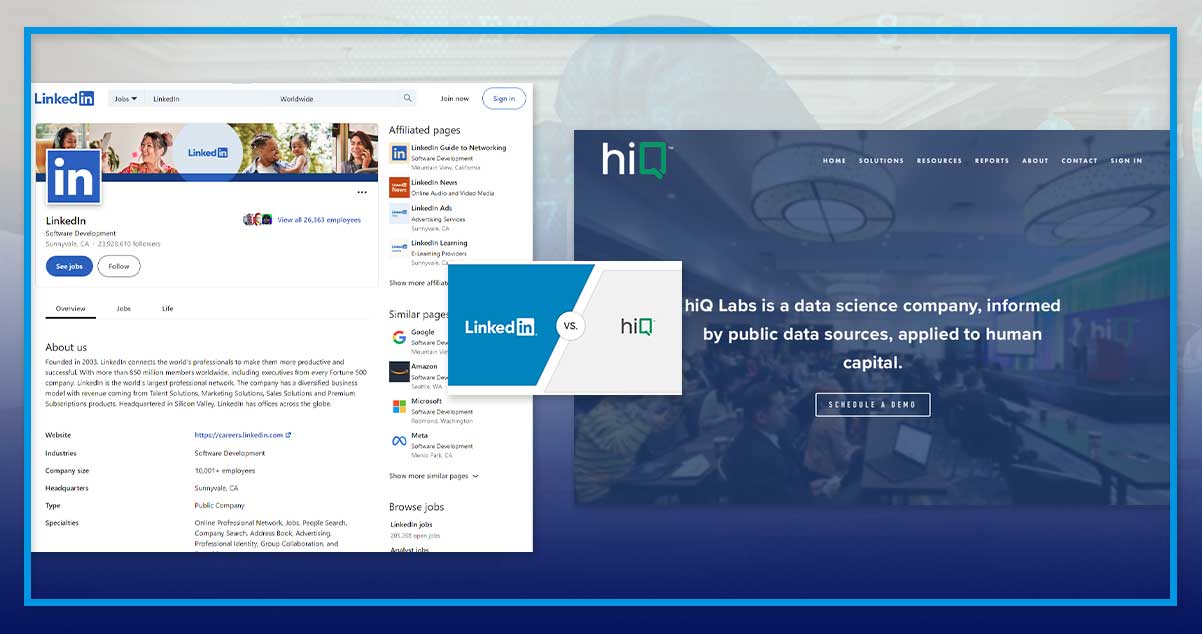Viewport: 1202px width, 634px height.
Task: Open the LinkedIn Learning page link
Action: (x=439, y=243)
